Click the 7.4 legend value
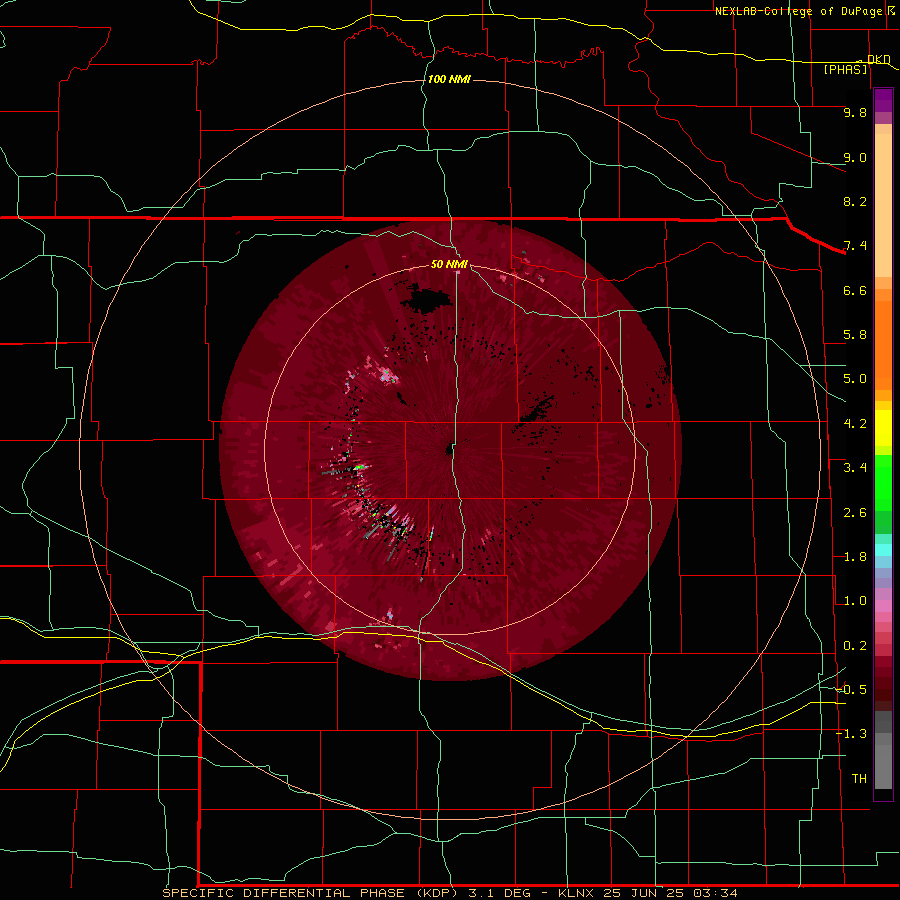Image resolution: width=900 pixels, height=900 pixels. pyautogui.click(x=855, y=246)
